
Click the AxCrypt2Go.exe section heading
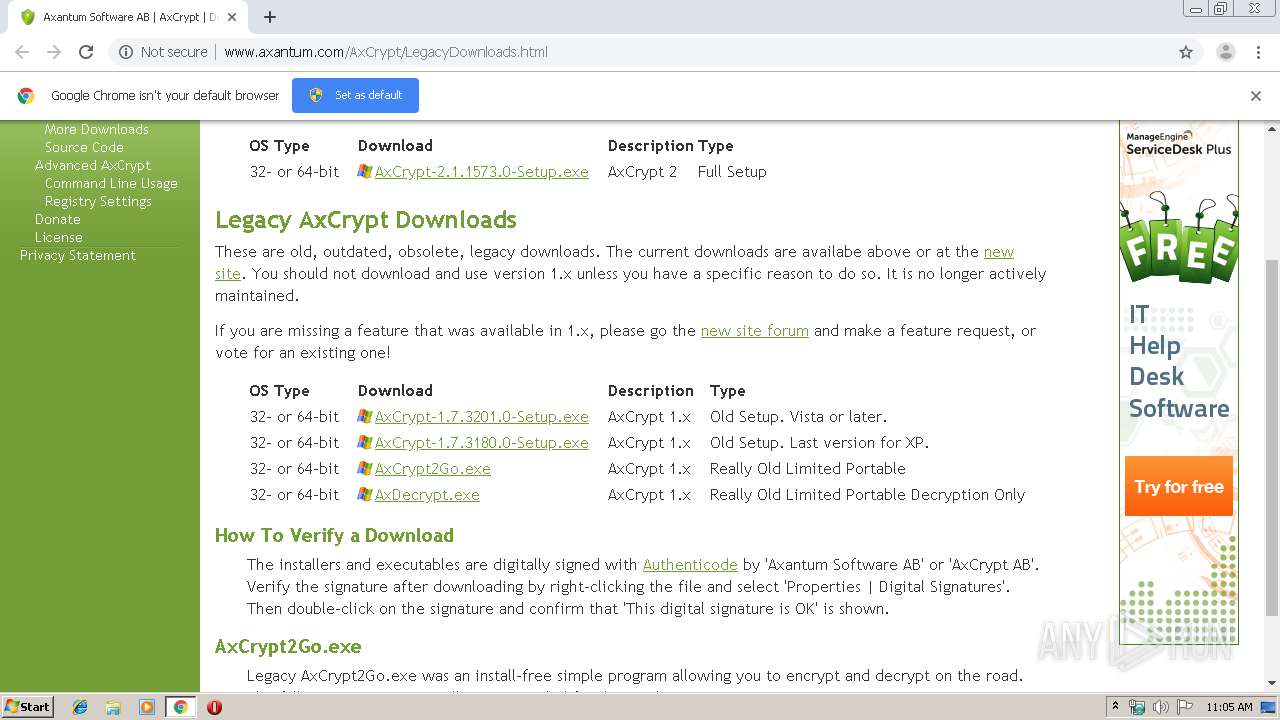coord(288,647)
